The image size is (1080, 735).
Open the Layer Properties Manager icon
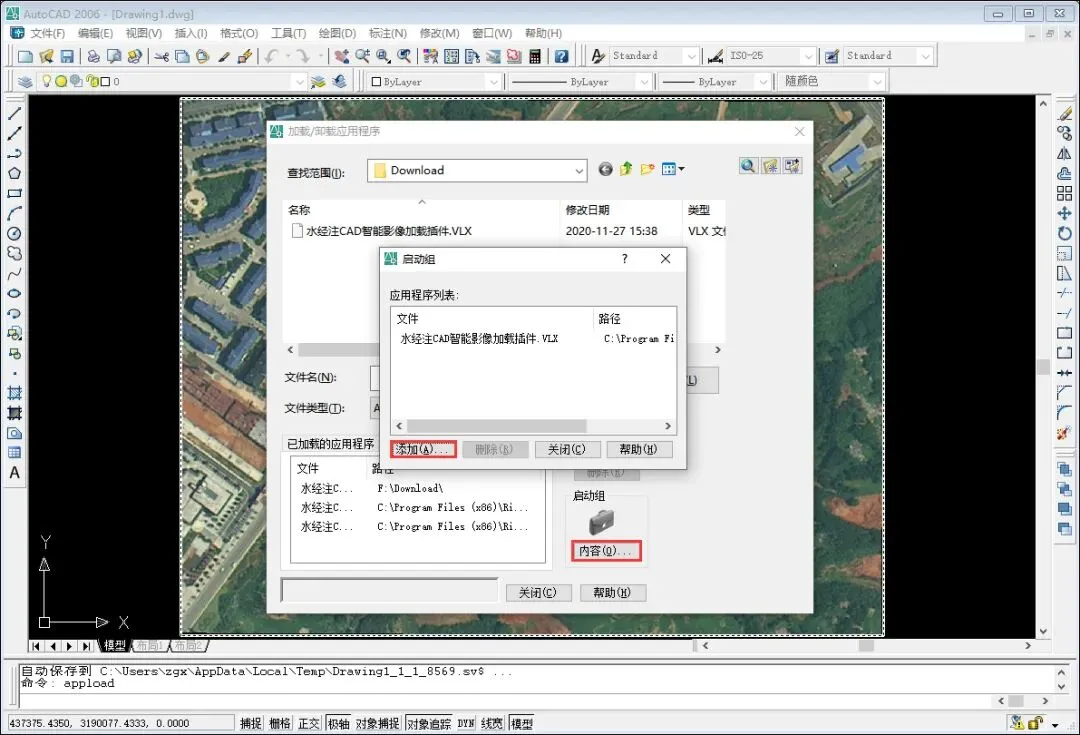[25, 82]
